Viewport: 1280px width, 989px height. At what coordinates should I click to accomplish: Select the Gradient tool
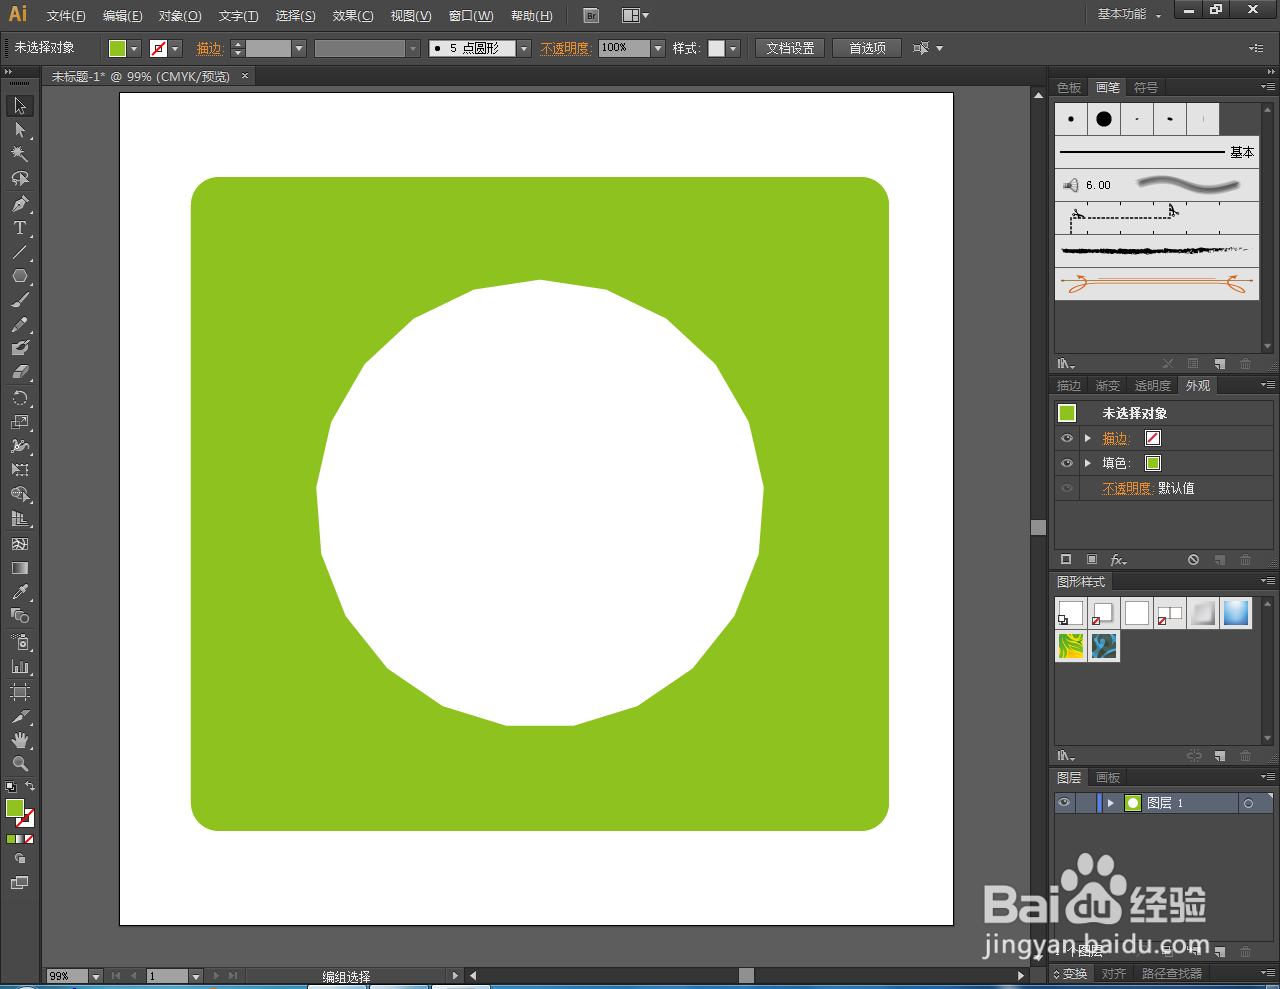click(x=20, y=568)
